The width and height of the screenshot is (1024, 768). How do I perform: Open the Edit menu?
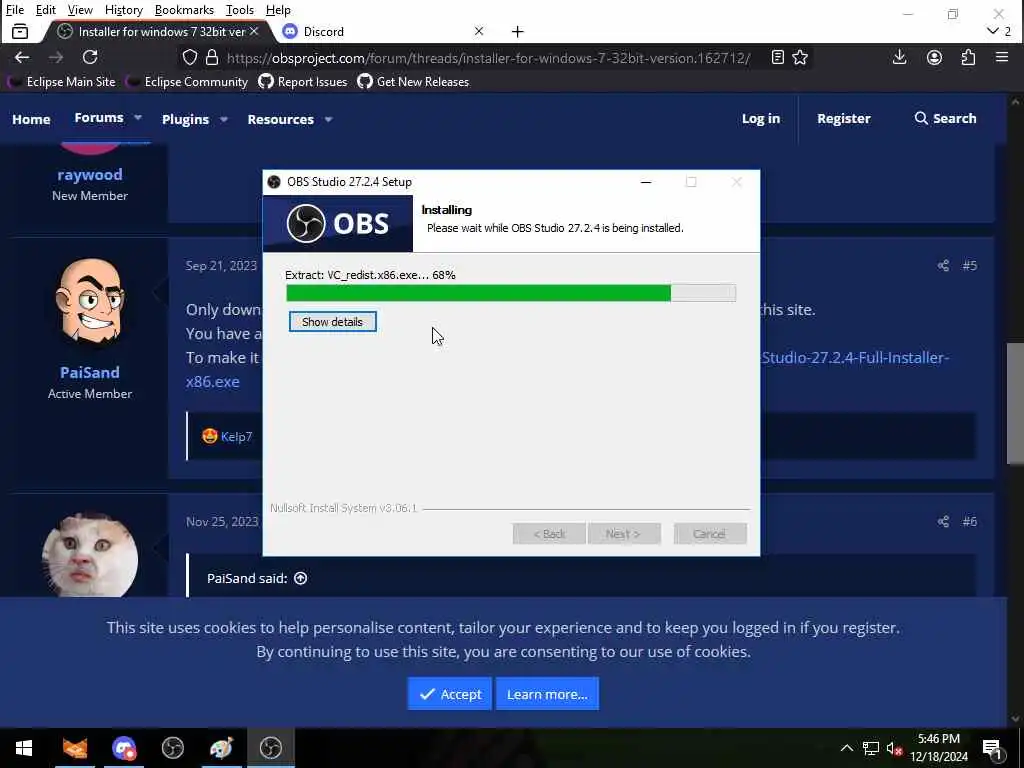tap(46, 10)
